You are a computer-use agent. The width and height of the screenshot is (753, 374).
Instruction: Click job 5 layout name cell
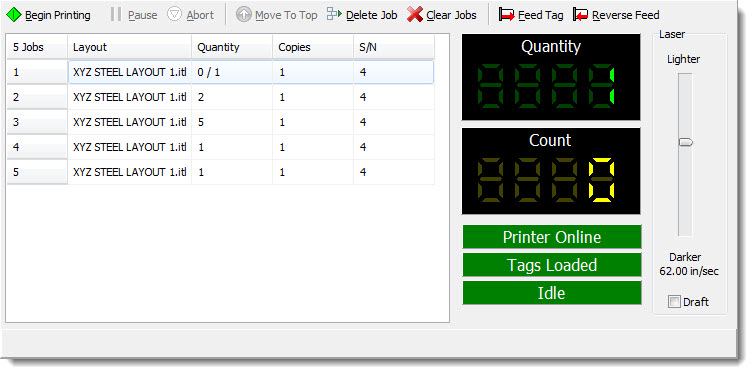pyautogui.click(x=130, y=172)
